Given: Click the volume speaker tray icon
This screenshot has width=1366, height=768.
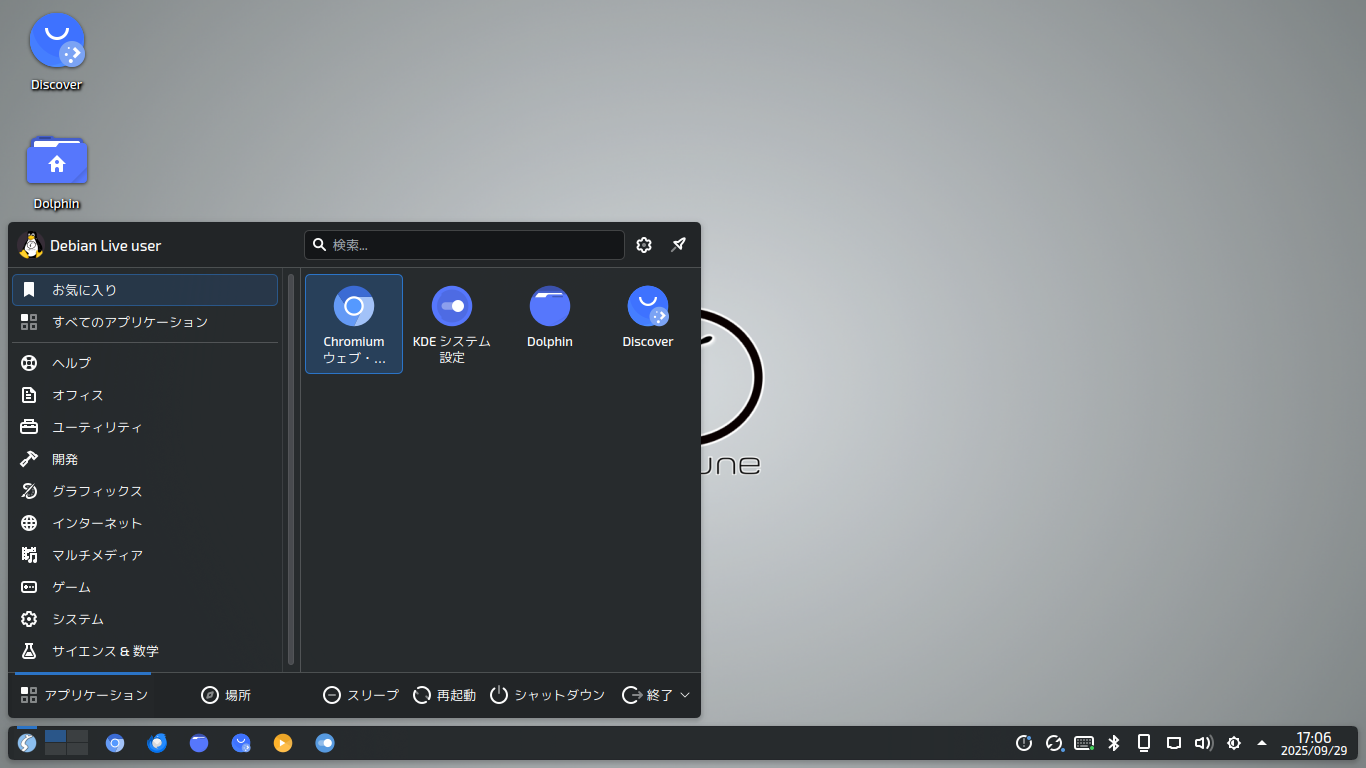Looking at the screenshot, I should coord(1204,743).
